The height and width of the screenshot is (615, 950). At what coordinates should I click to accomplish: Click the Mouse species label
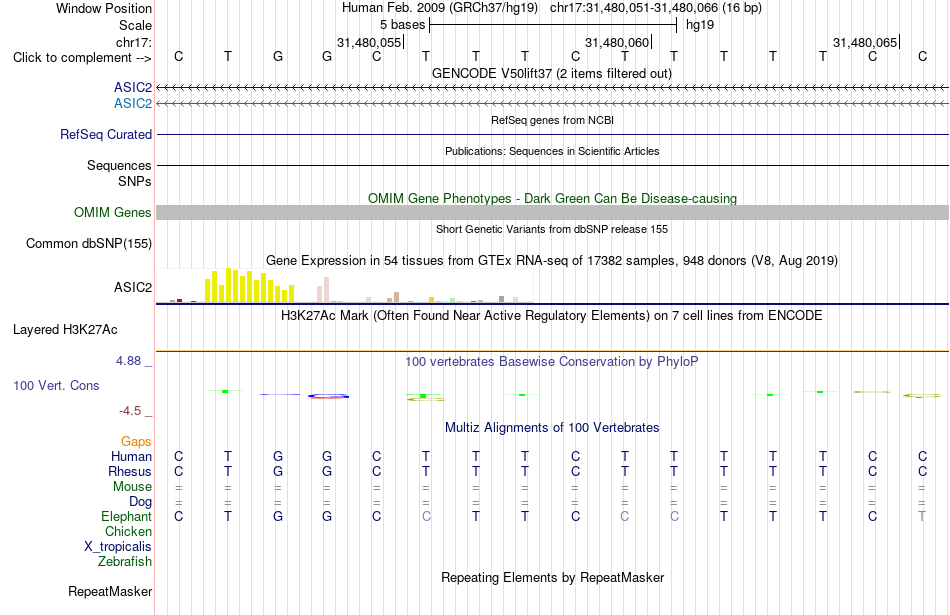pyautogui.click(x=132, y=487)
